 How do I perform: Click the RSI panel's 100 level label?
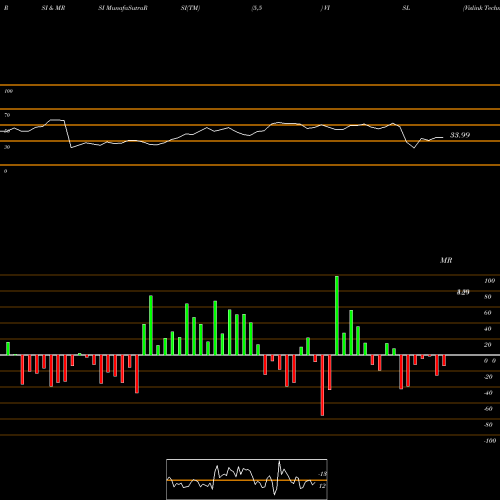(8, 91)
